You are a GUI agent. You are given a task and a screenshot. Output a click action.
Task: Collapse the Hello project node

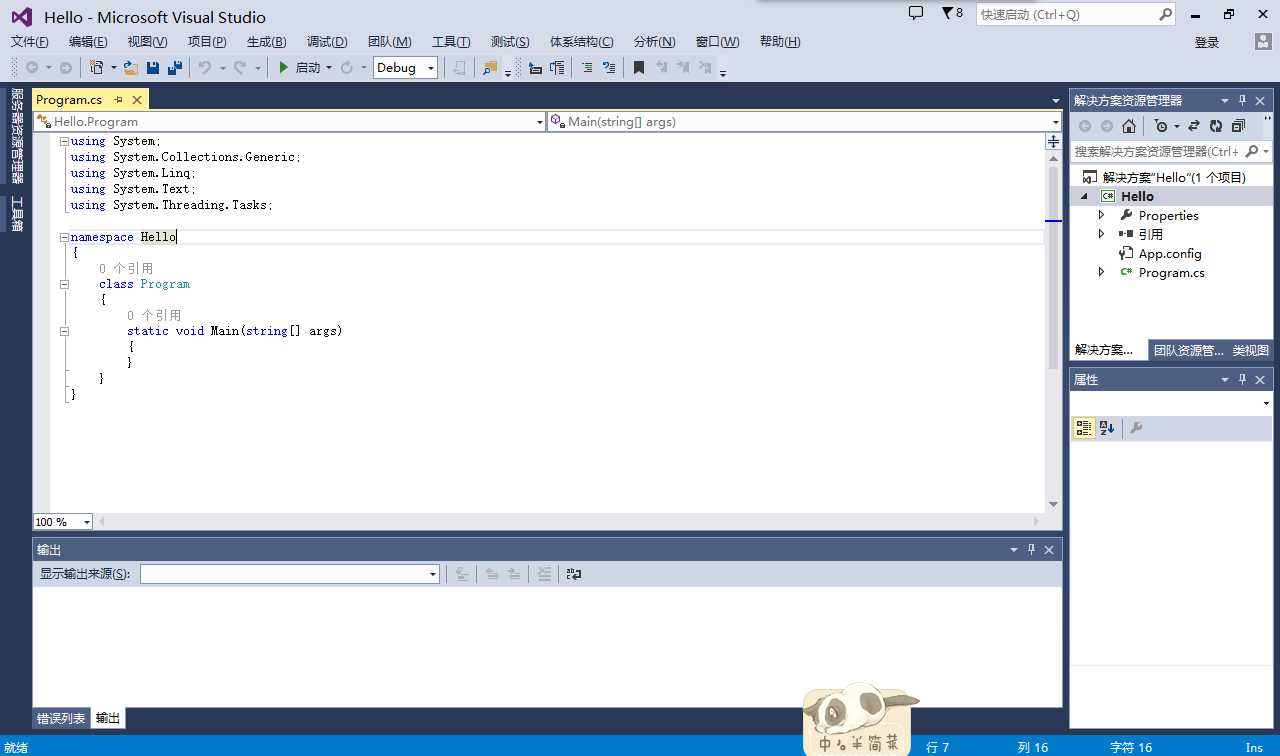[x=1084, y=197]
